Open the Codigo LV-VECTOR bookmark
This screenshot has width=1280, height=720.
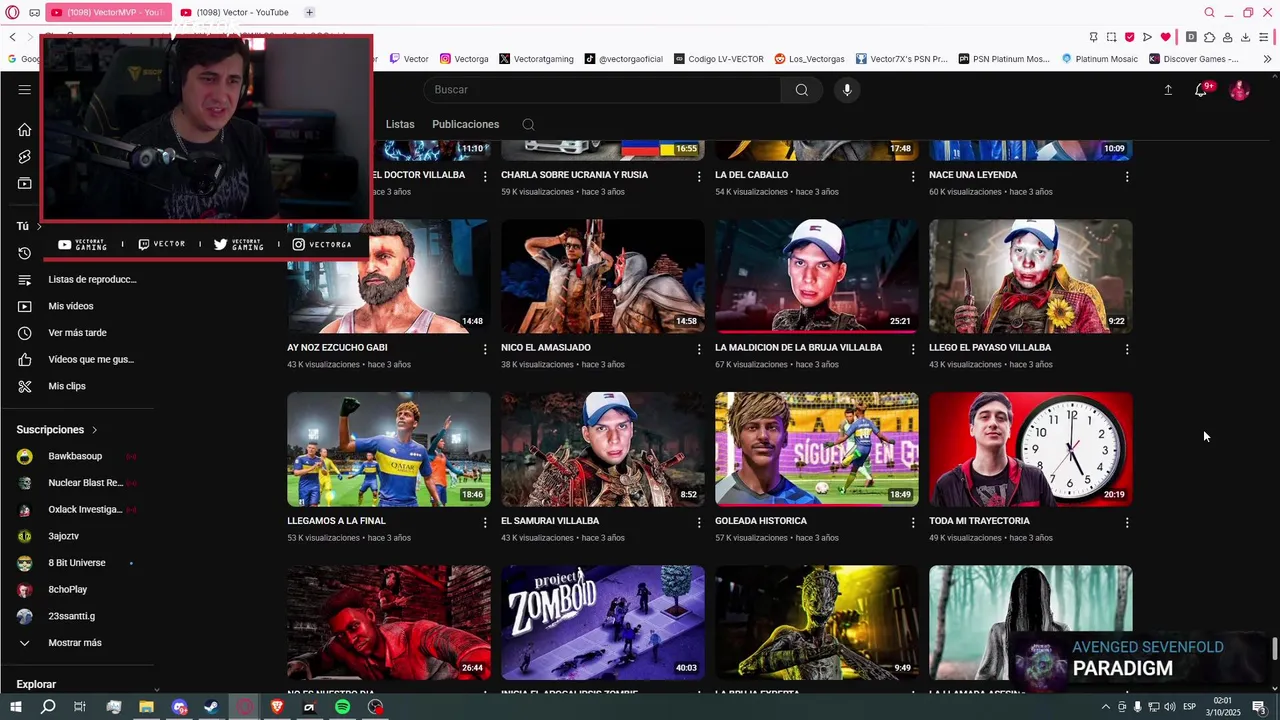click(x=719, y=59)
